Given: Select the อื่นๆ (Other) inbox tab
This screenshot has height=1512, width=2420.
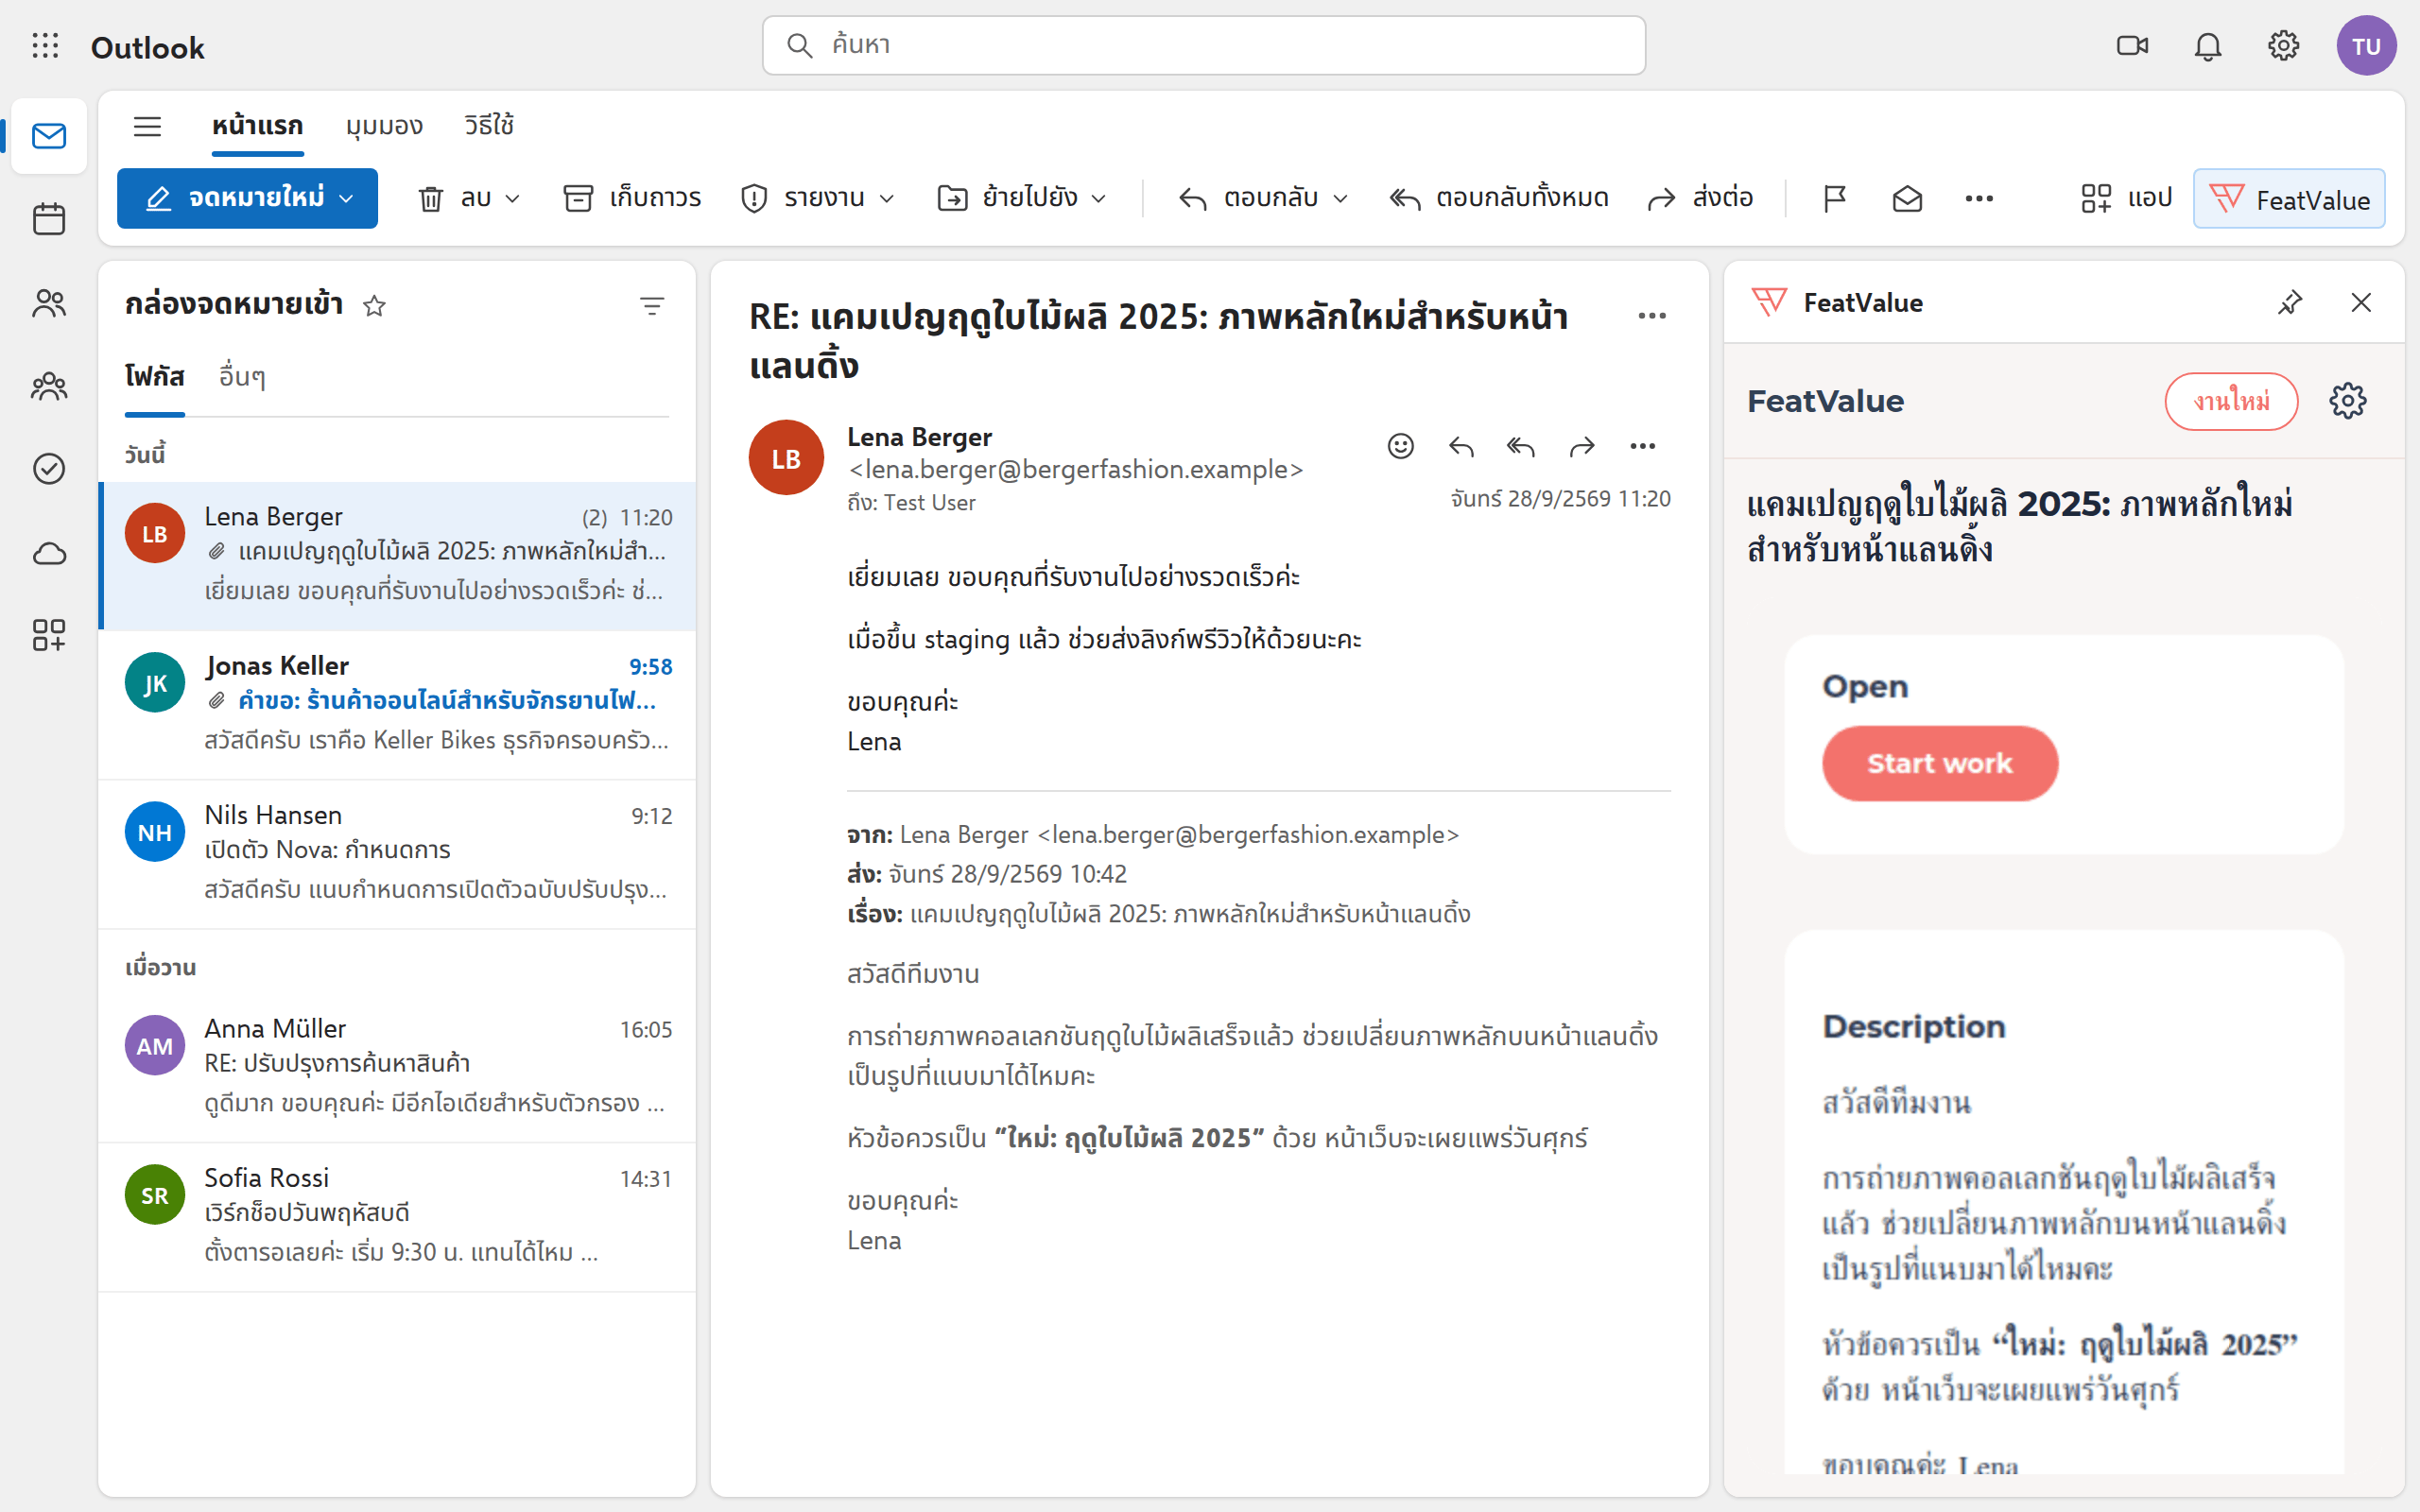Looking at the screenshot, I should coord(242,377).
